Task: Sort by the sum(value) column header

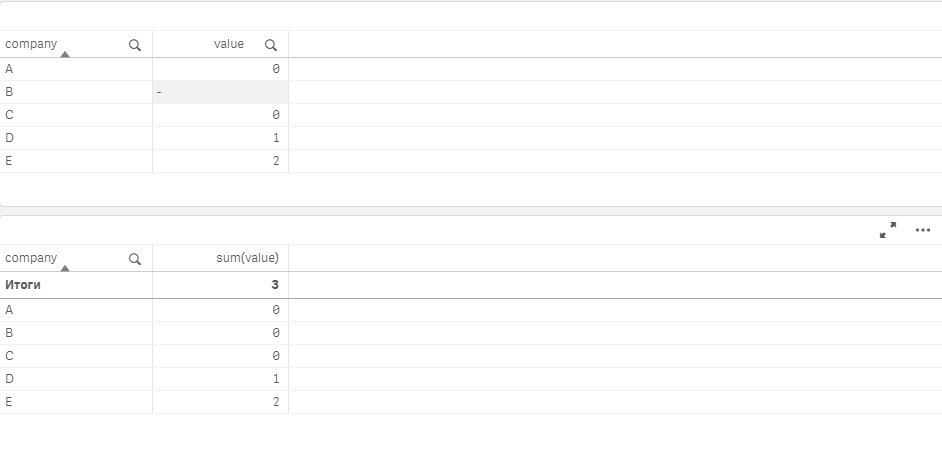Action: point(248,258)
